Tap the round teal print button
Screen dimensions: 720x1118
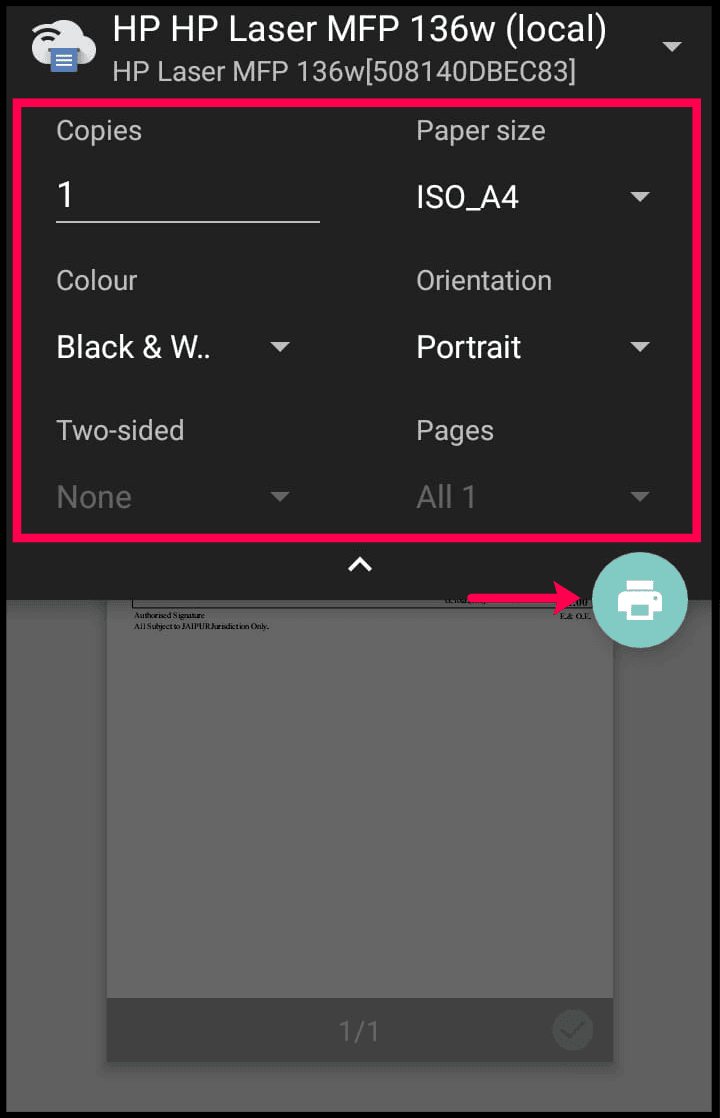(639, 600)
